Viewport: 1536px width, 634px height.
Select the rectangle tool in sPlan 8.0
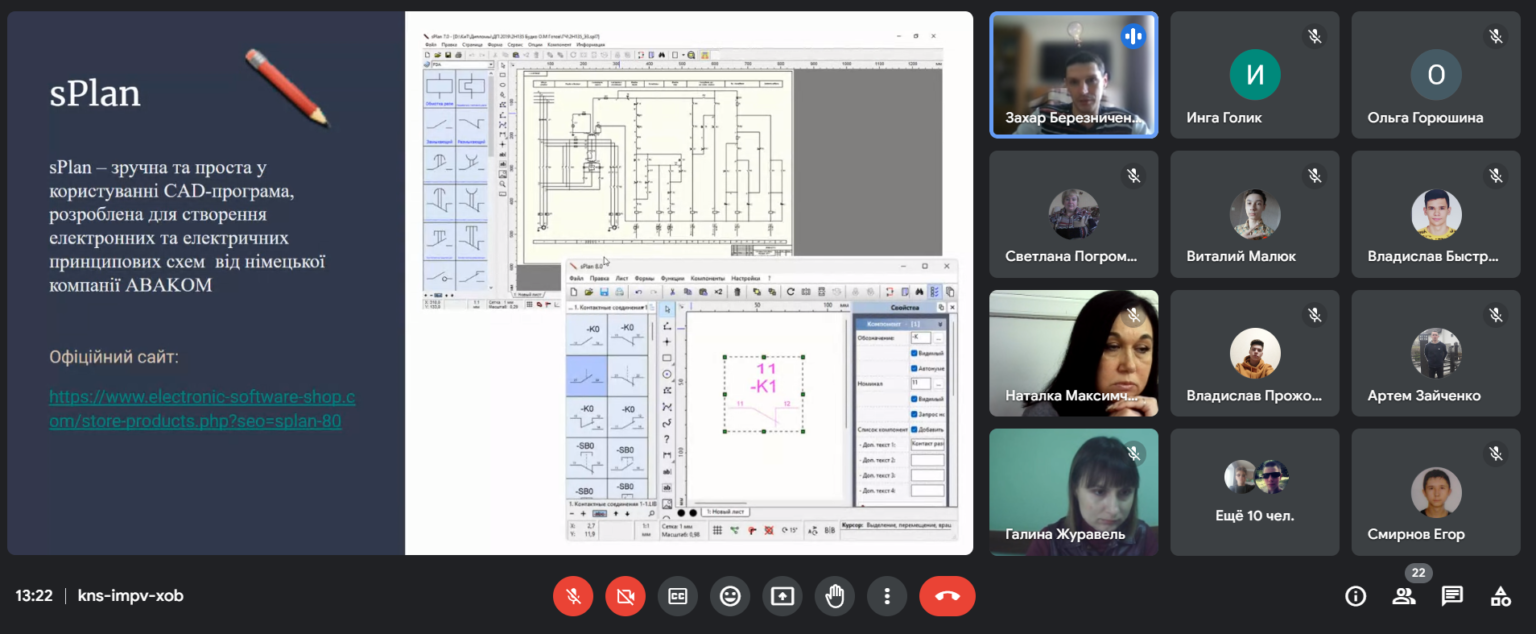[x=667, y=358]
